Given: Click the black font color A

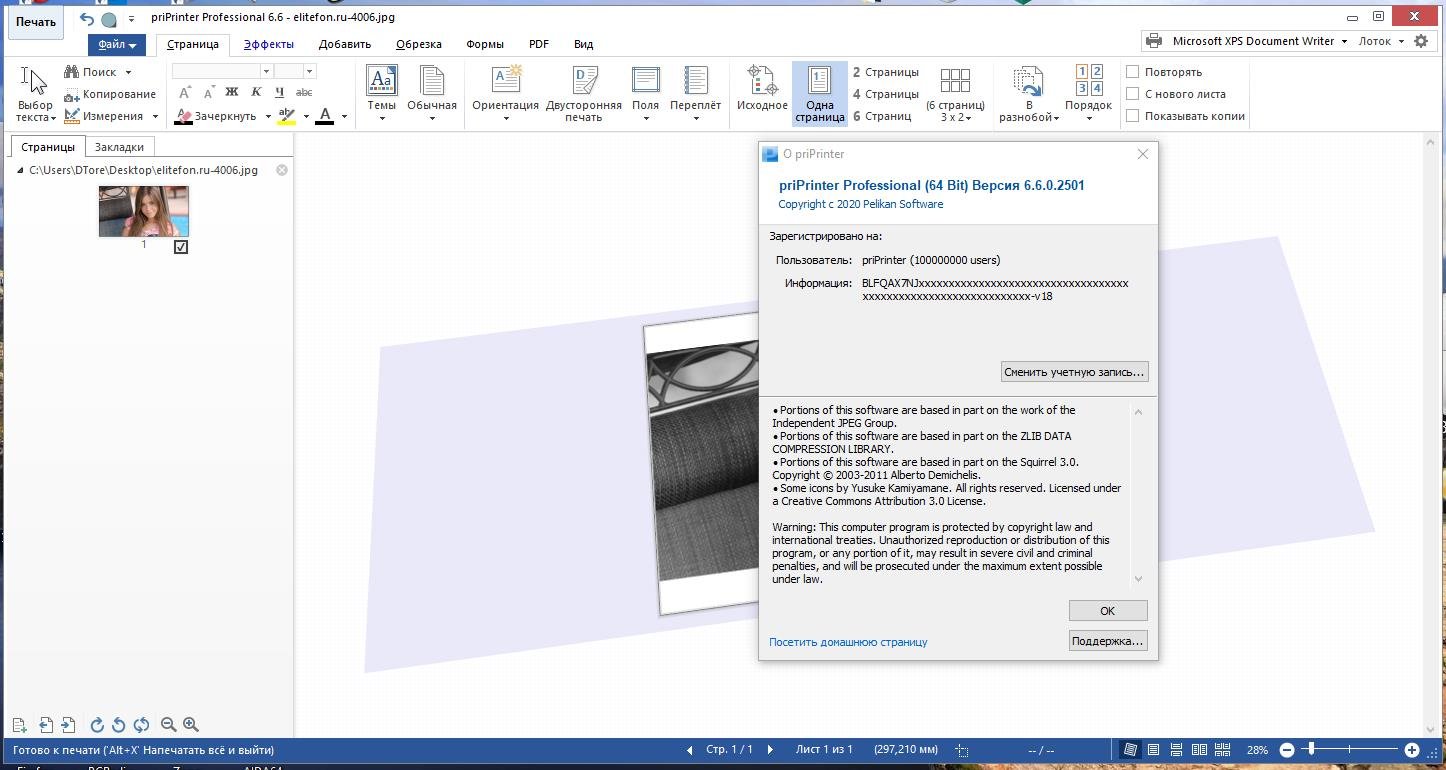Looking at the screenshot, I should click(x=325, y=116).
